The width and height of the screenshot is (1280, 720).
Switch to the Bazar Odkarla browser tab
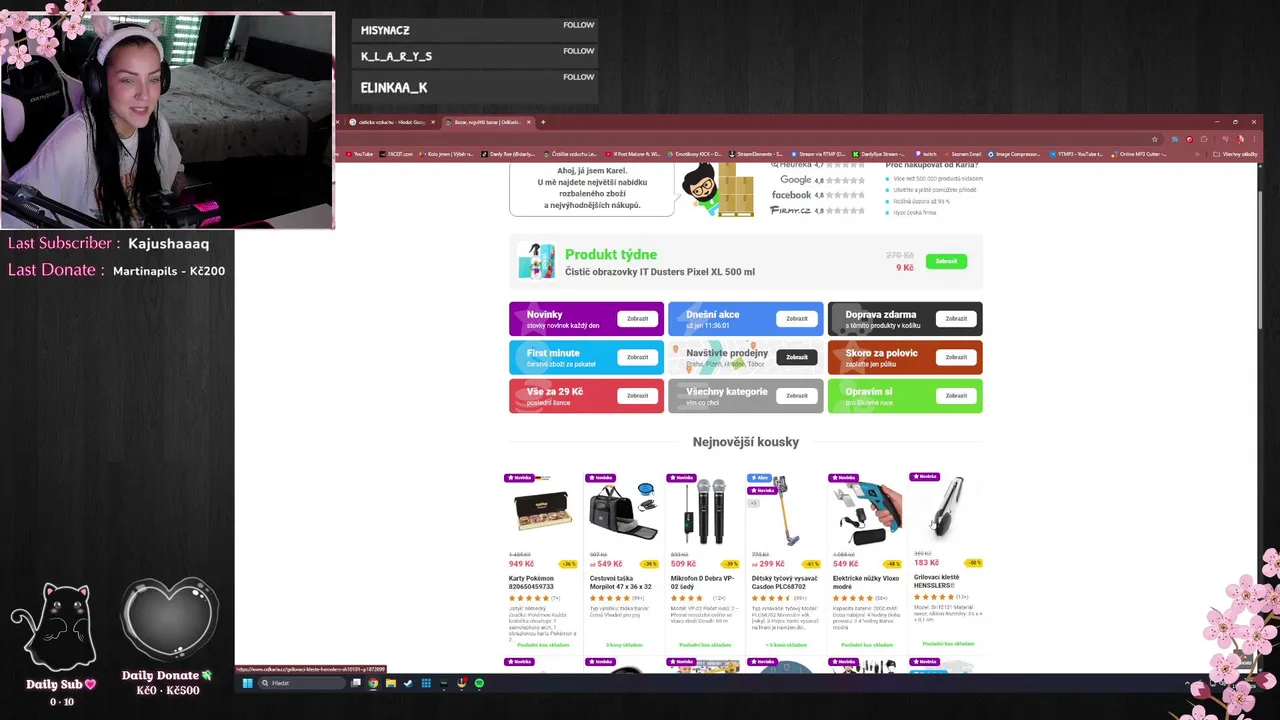point(487,122)
